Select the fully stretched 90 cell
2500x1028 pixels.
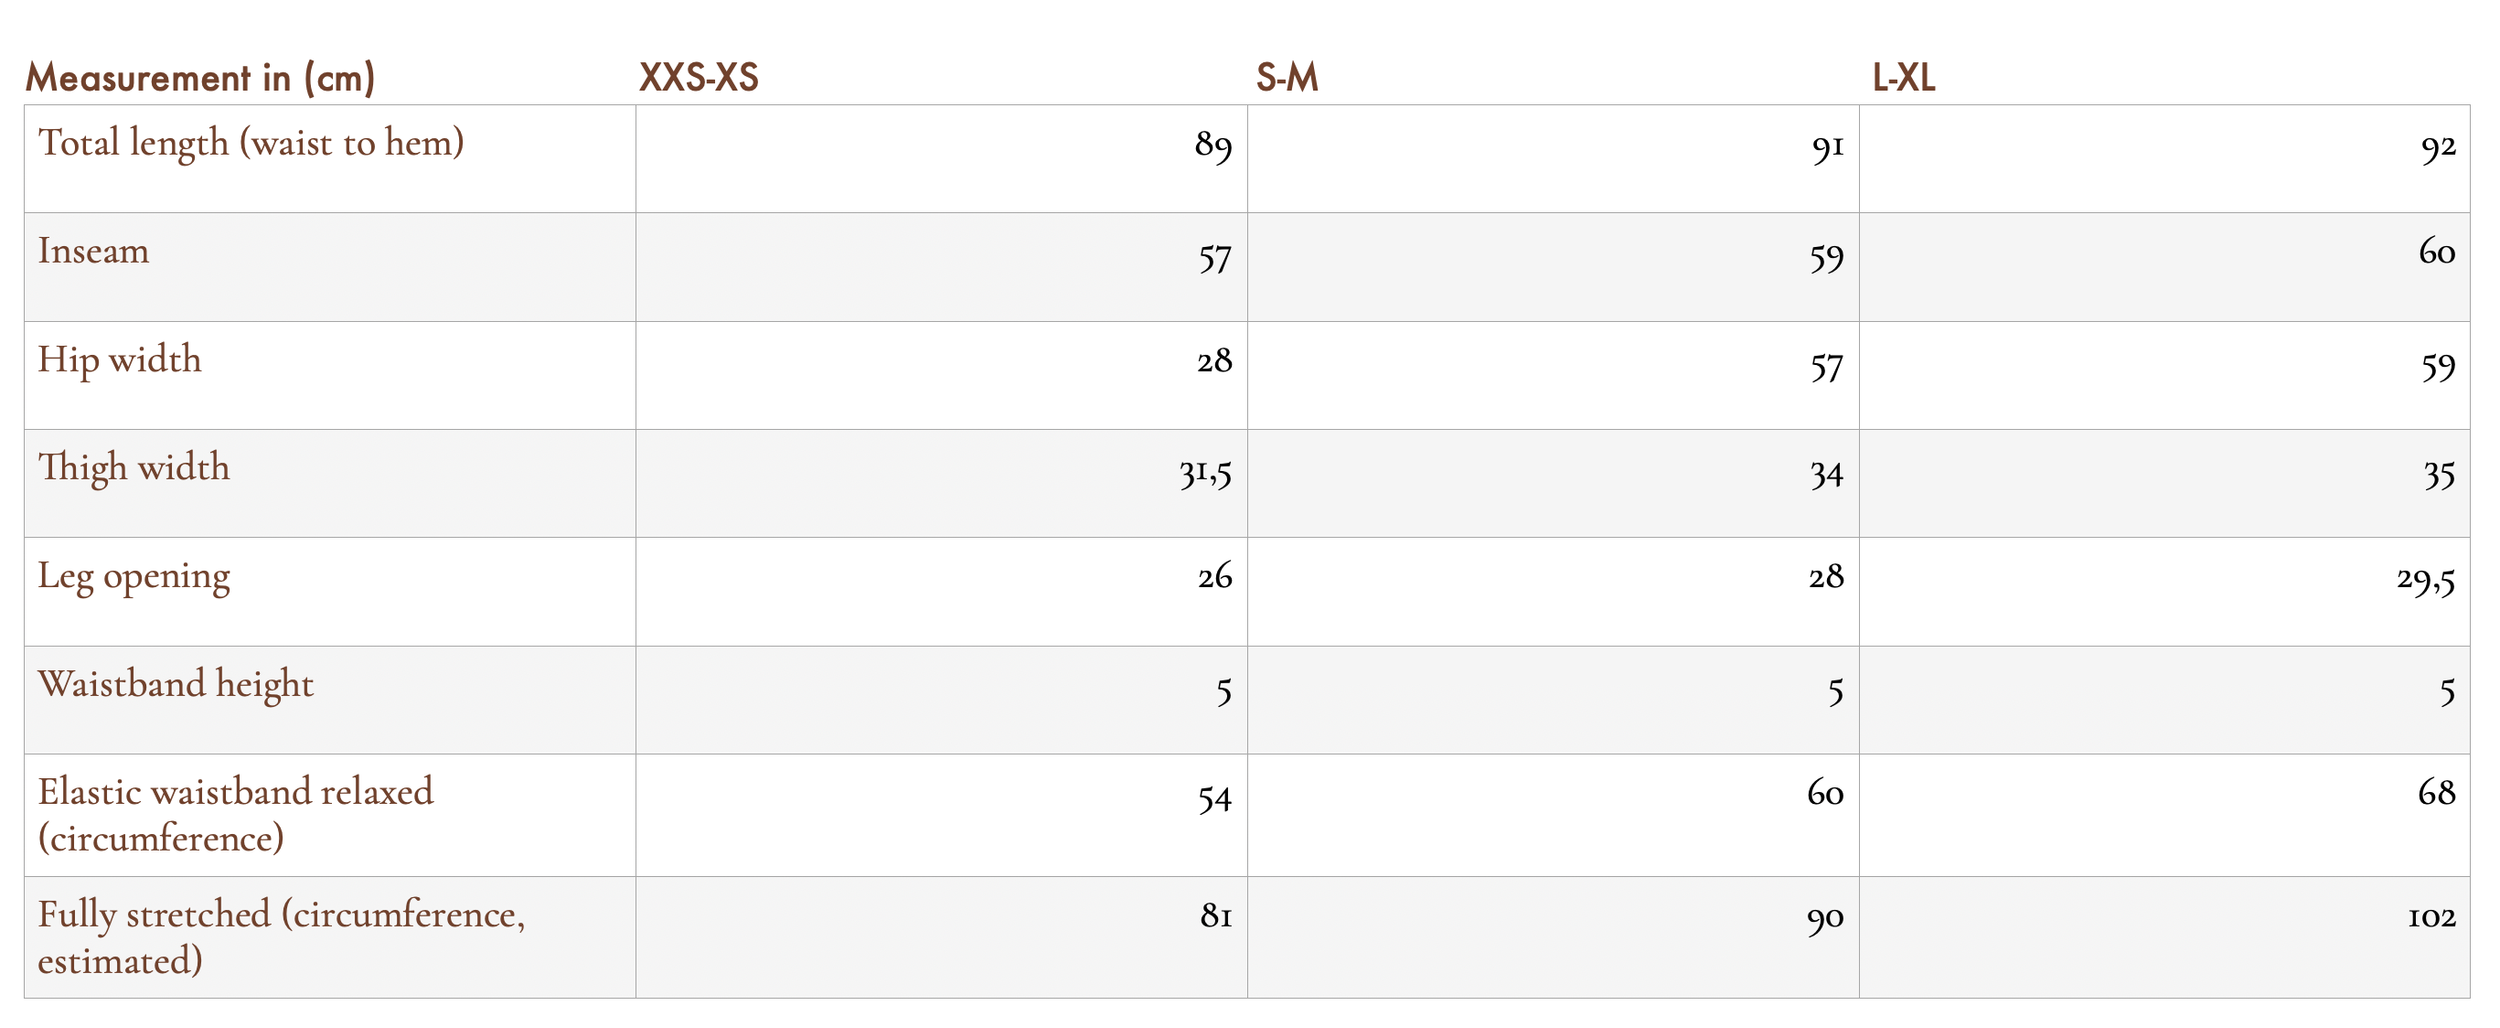coord(1553,938)
